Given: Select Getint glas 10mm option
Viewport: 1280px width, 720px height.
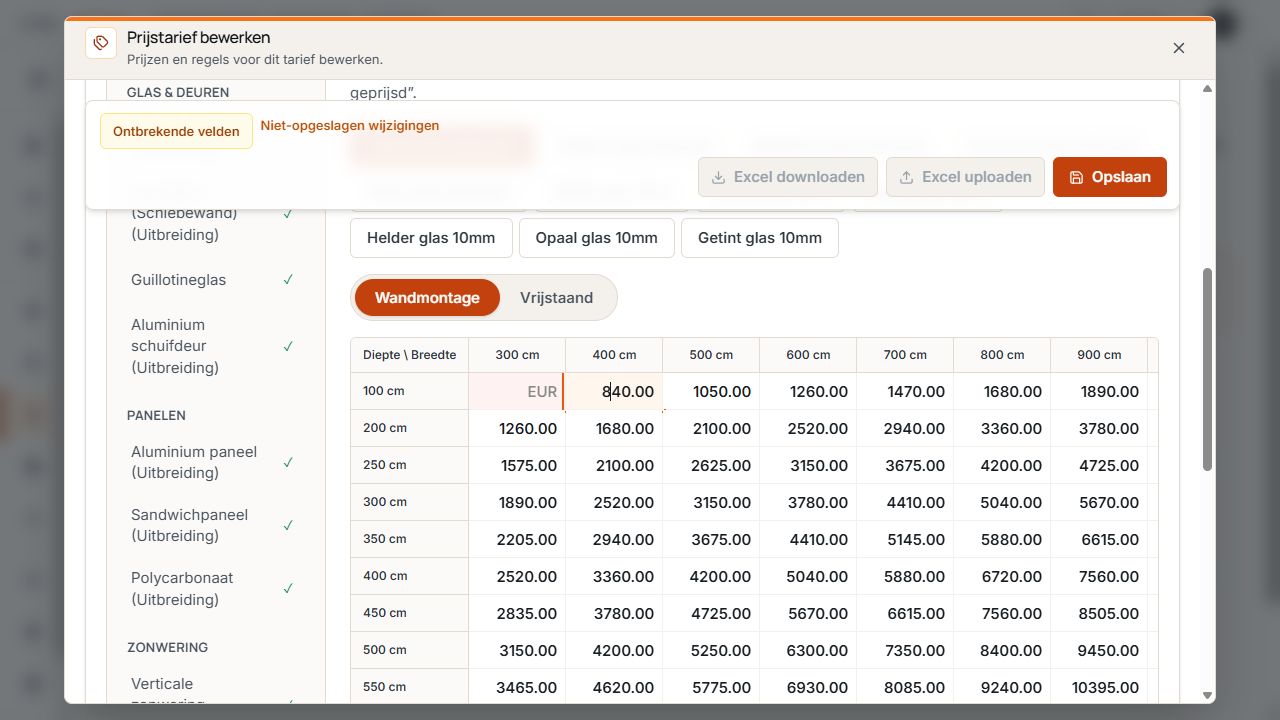Looking at the screenshot, I should pyautogui.click(x=760, y=238).
